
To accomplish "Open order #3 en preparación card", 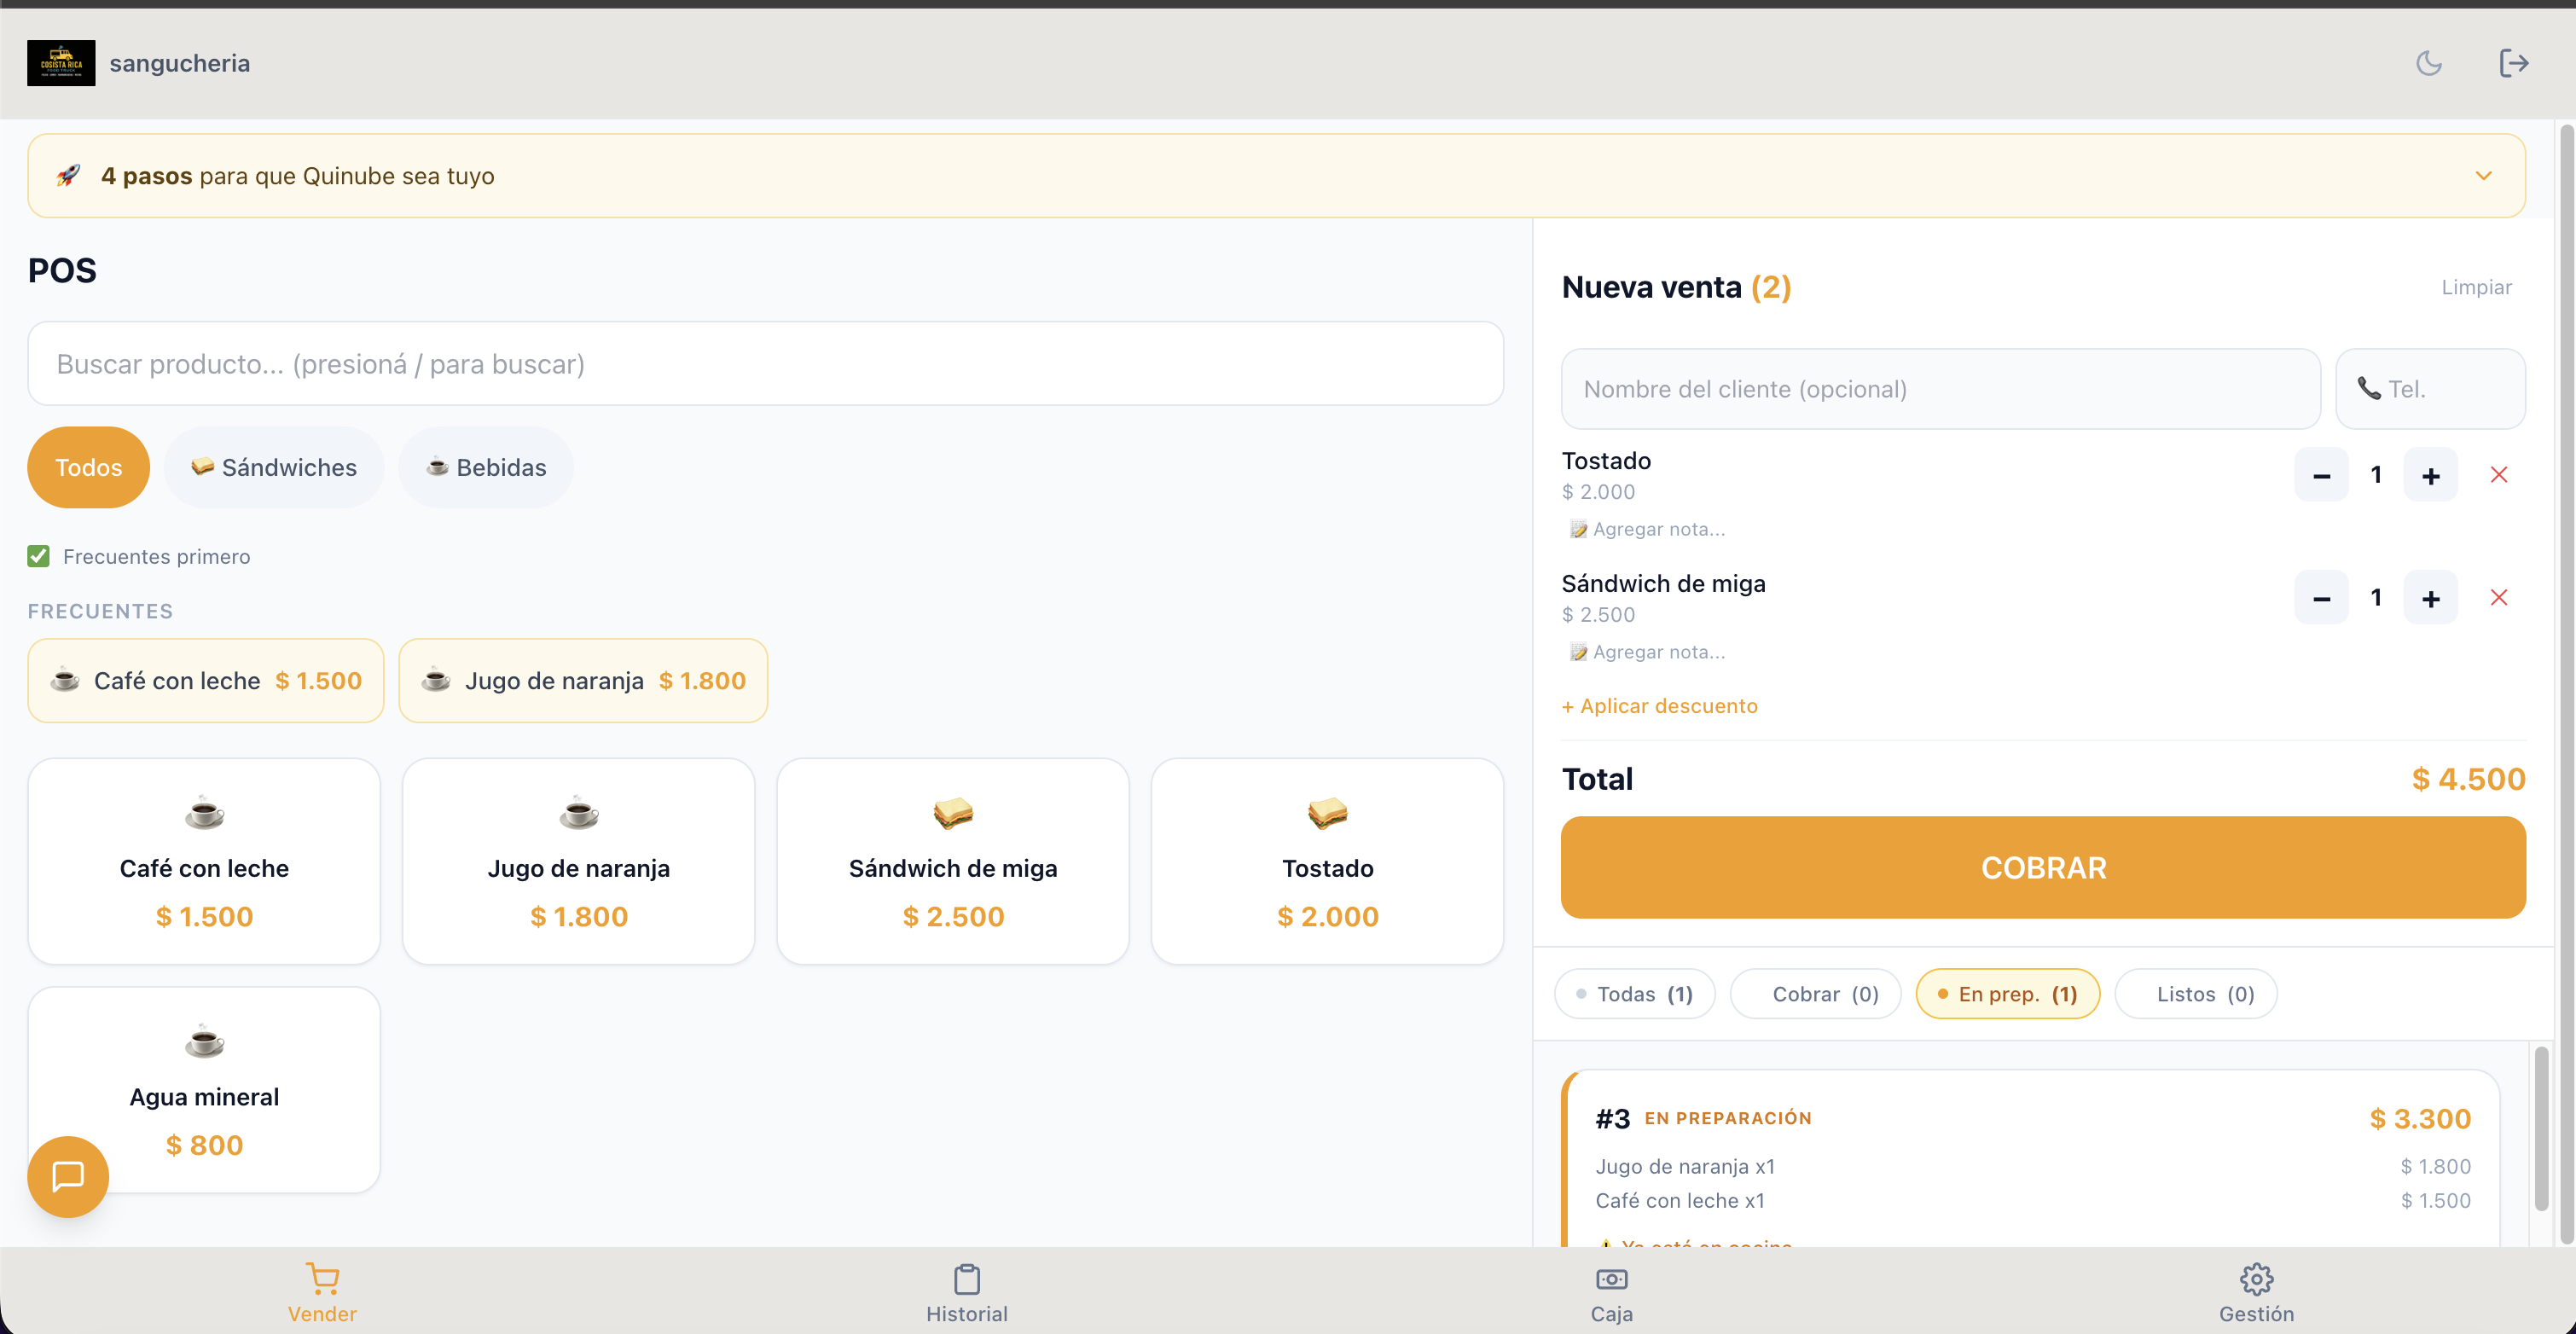I will click(x=2031, y=1158).
